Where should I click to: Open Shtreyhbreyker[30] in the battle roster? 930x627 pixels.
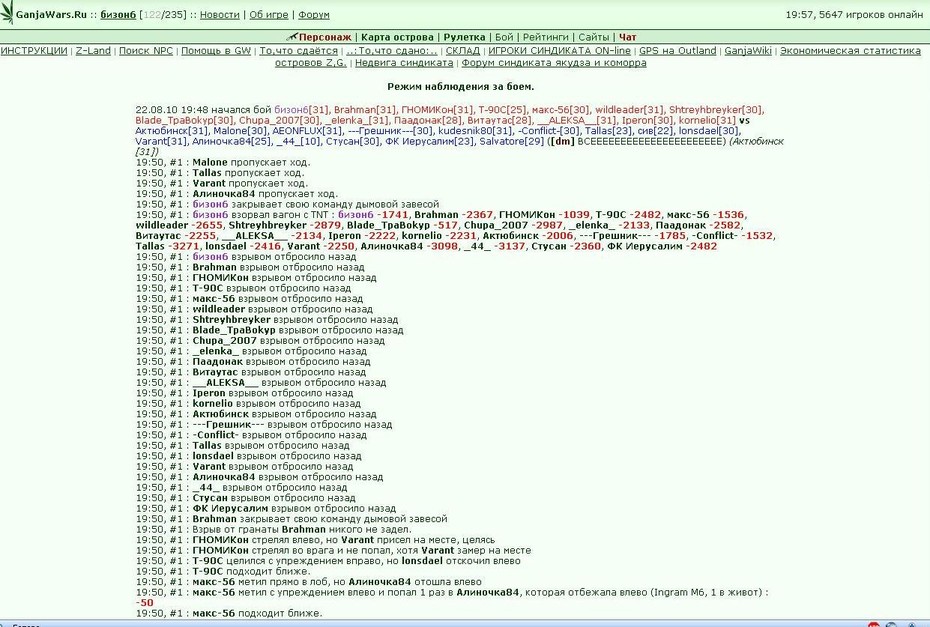tap(716, 110)
